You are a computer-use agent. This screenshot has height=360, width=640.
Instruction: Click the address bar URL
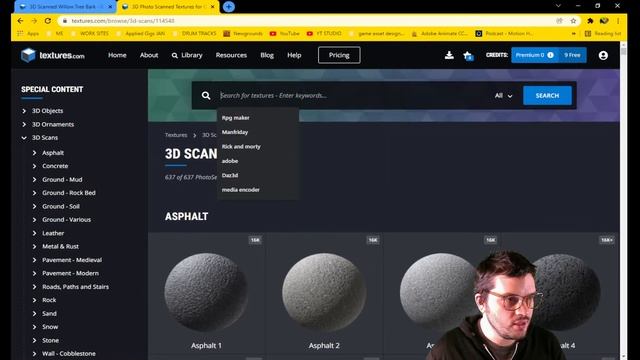[123, 21]
